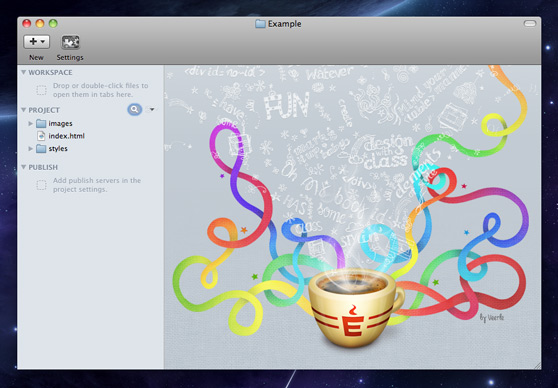Click the PUBLISH placeholder dashed icon
This screenshot has height=388, width=558.
click(41, 185)
